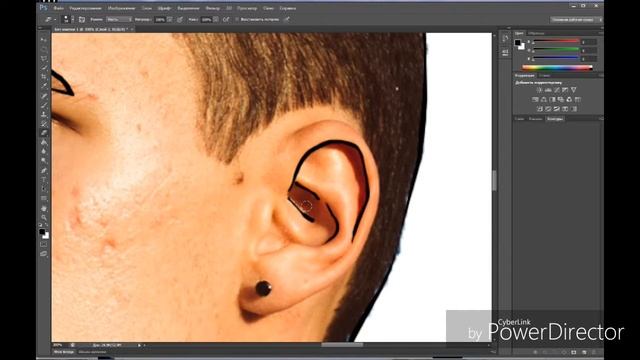Switch to the Образцы tab

[x=536, y=33]
